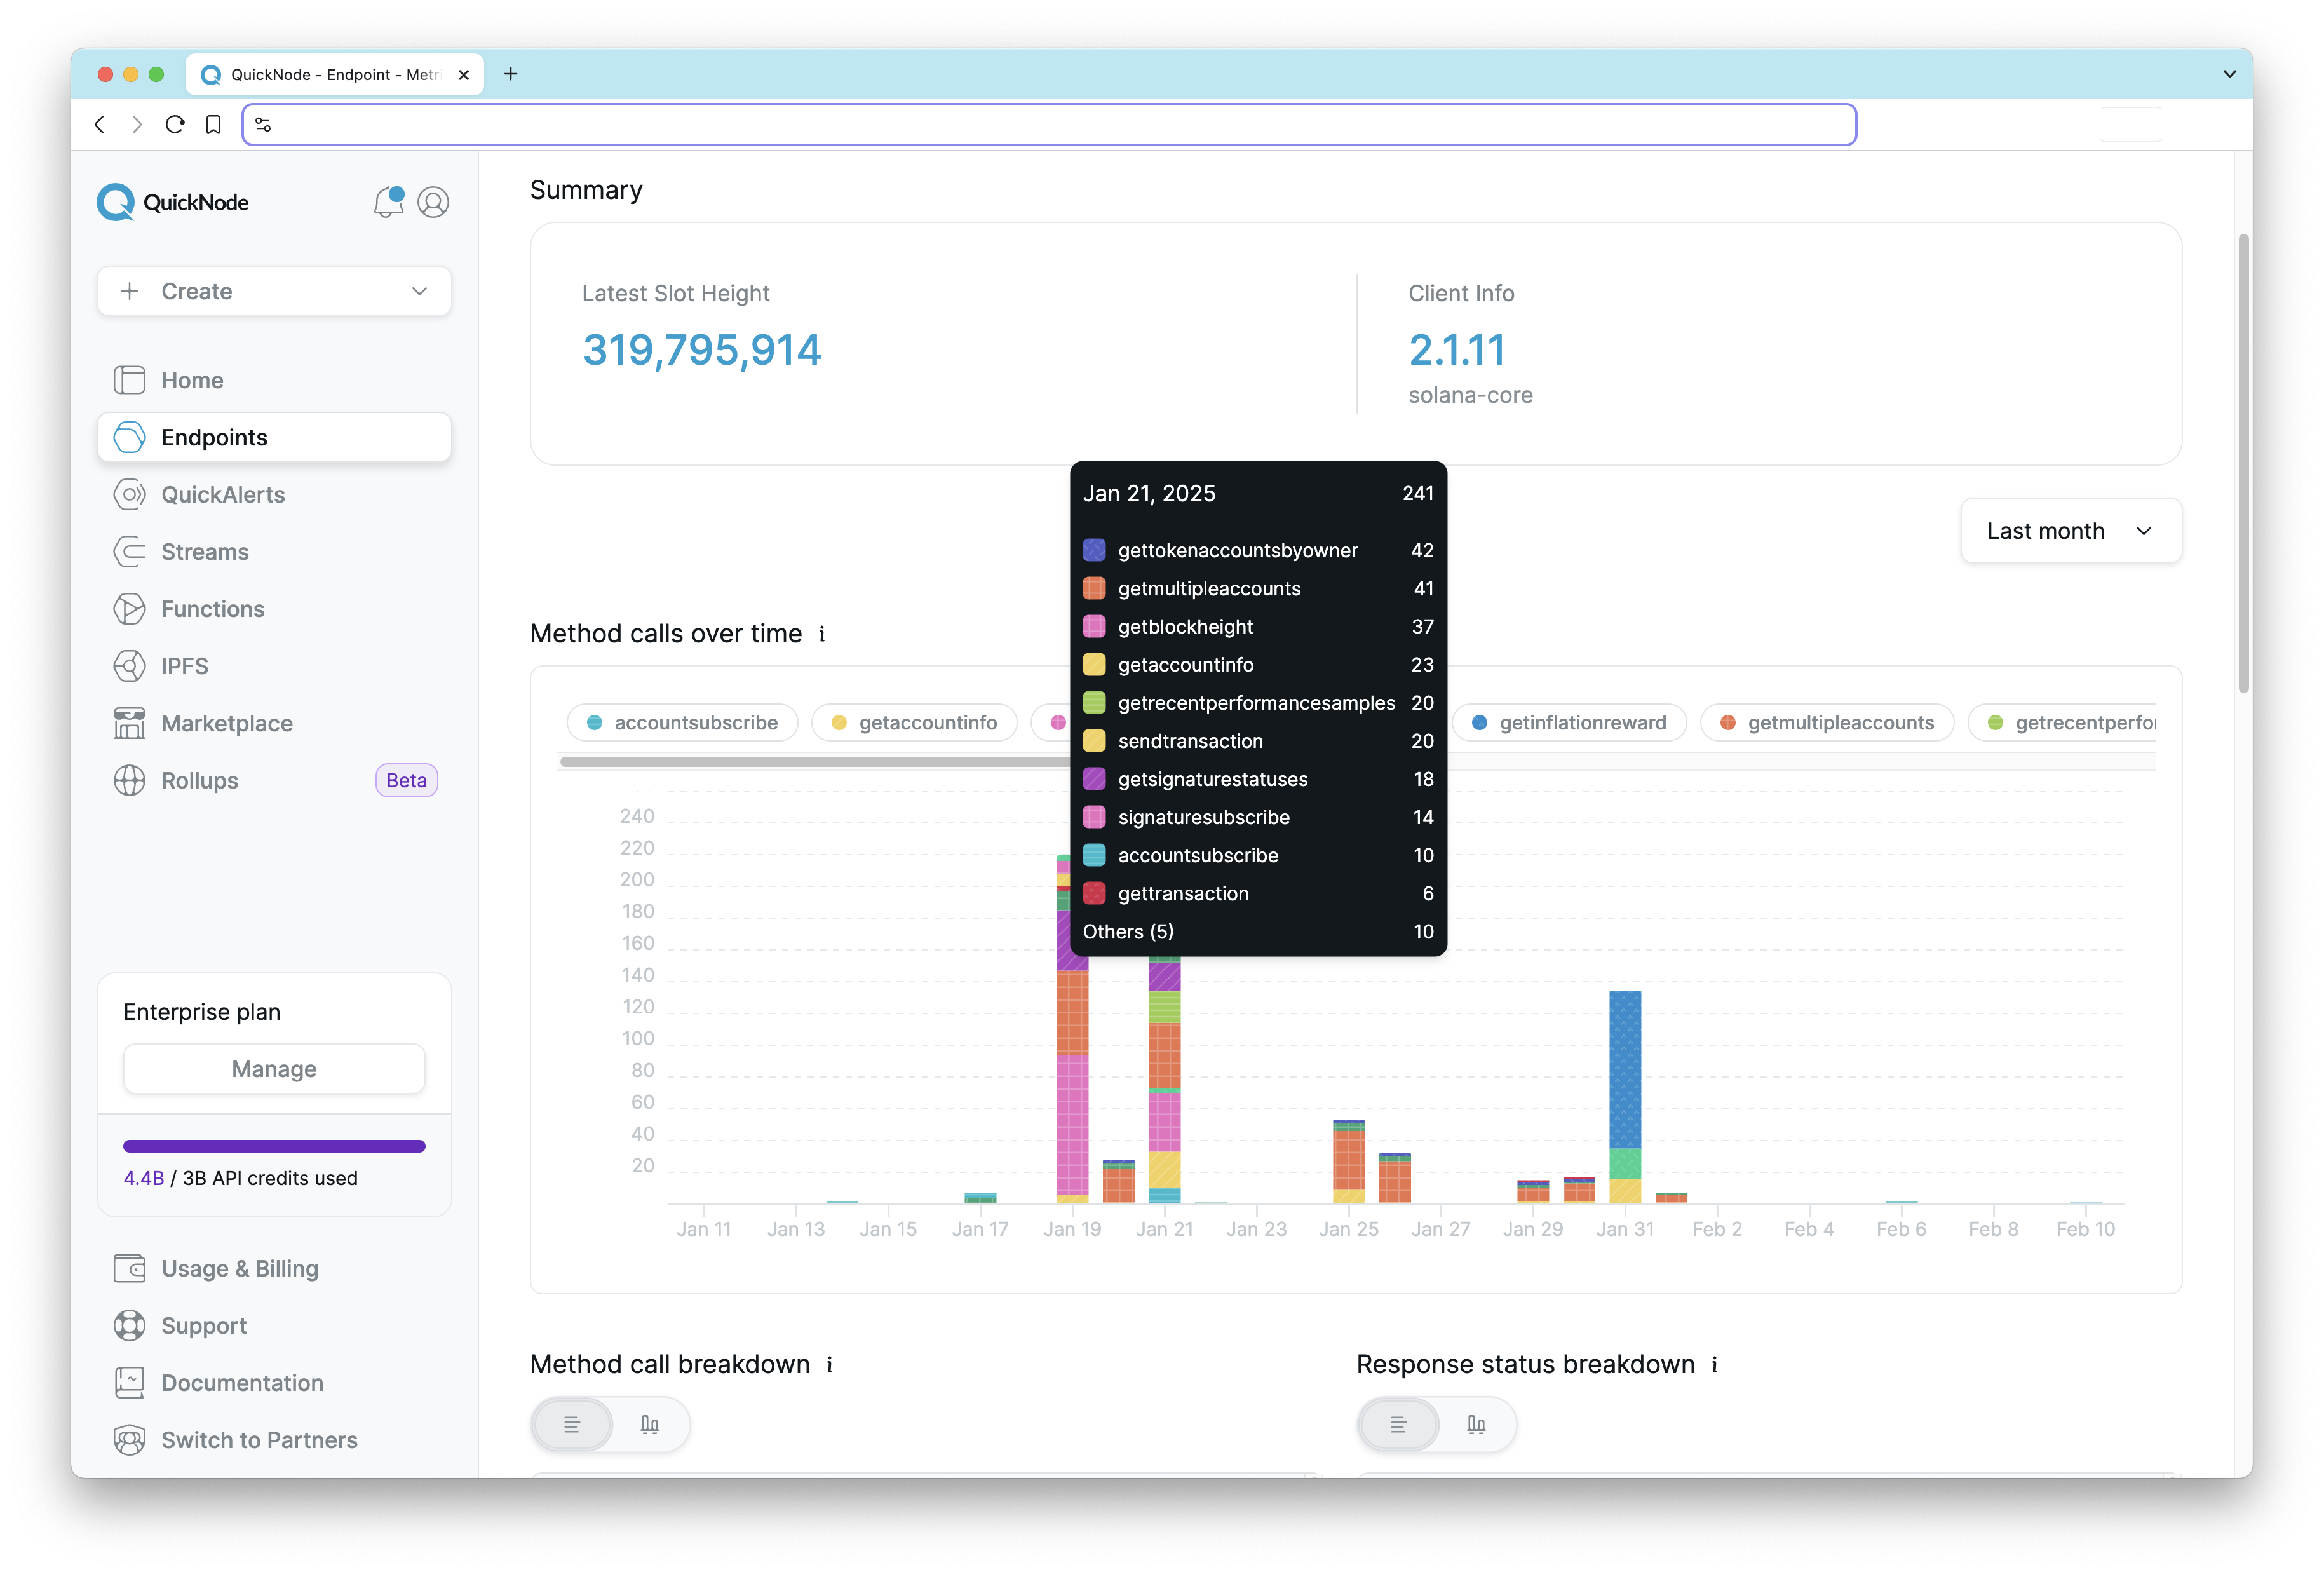Toggle getinflationreward legend filter
Image resolution: width=2324 pixels, height=1572 pixels.
[x=1569, y=722]
